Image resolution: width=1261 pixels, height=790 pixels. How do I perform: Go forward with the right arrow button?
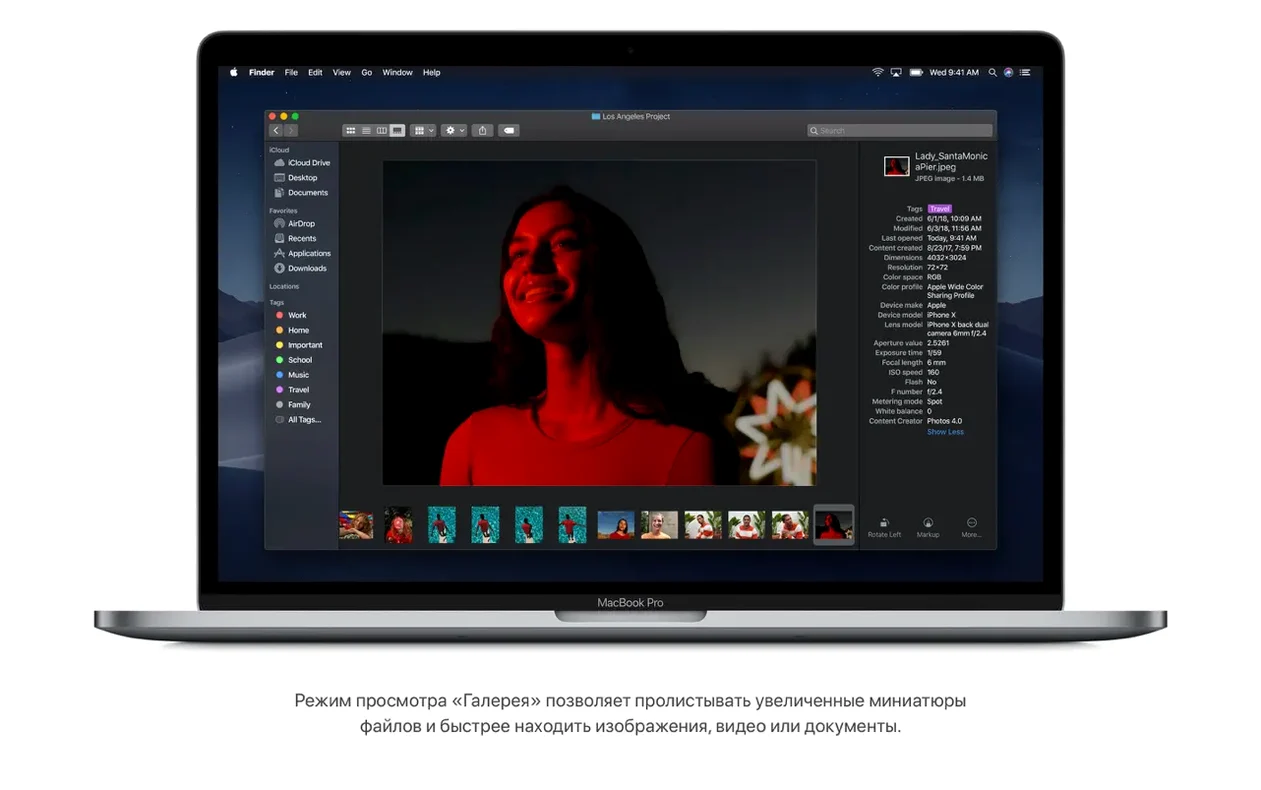(291, 130)
